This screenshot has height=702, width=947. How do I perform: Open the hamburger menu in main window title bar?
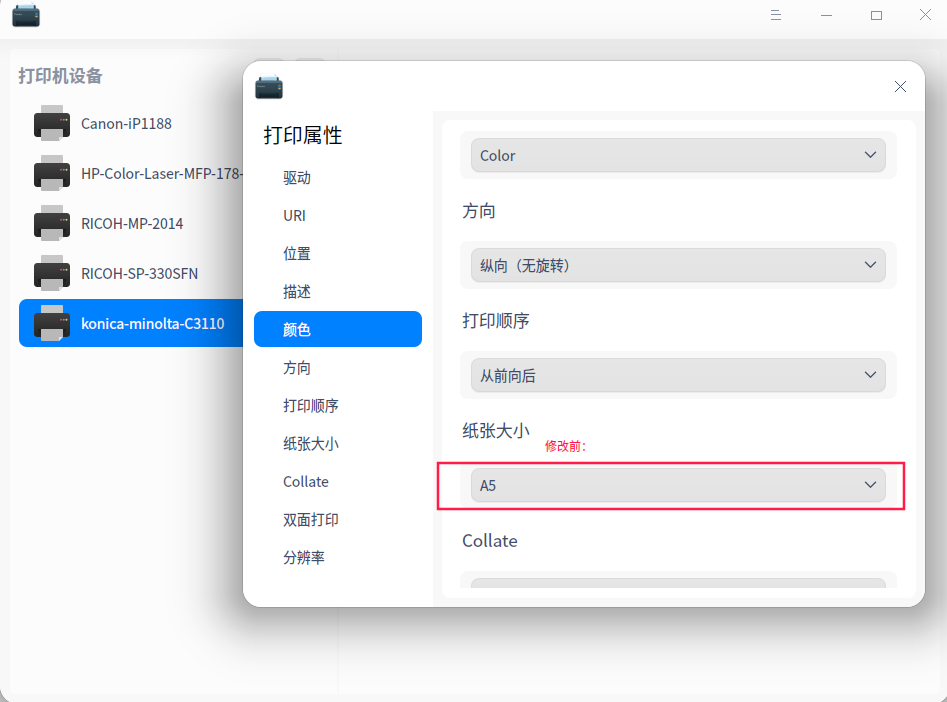click(776, 15)
